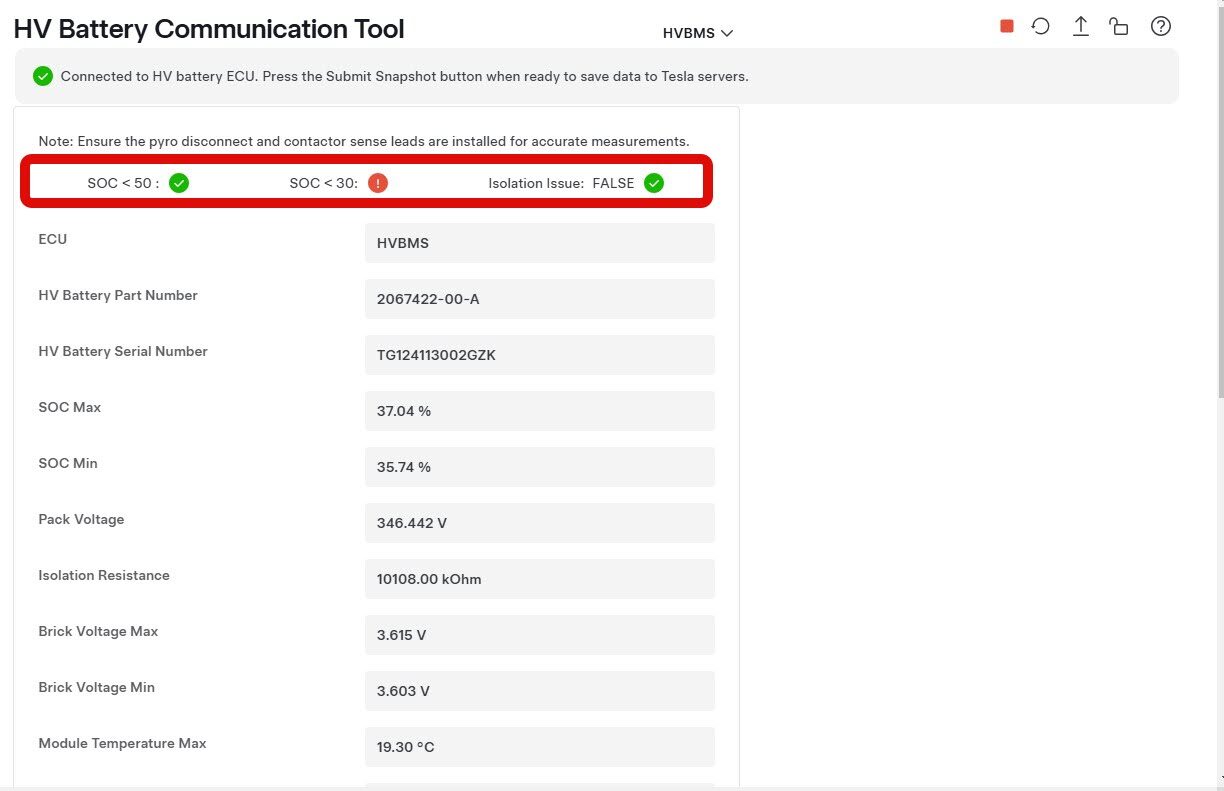Click the refresh/reload icon

tap(1041, 27)
